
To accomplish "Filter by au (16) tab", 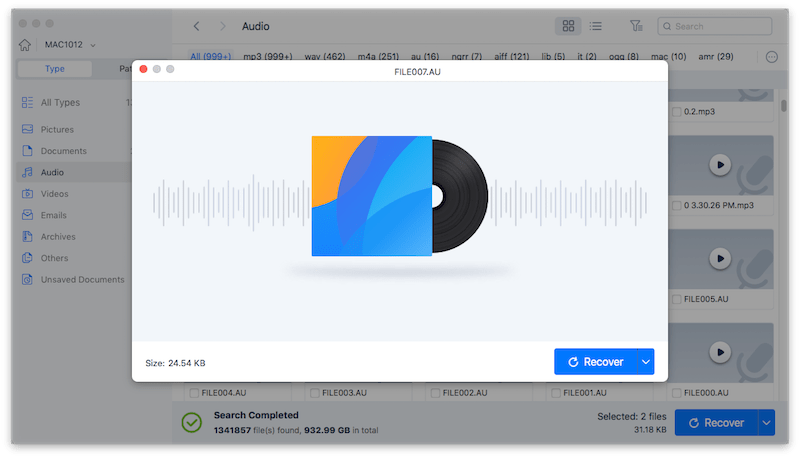I will coord(425,56).
